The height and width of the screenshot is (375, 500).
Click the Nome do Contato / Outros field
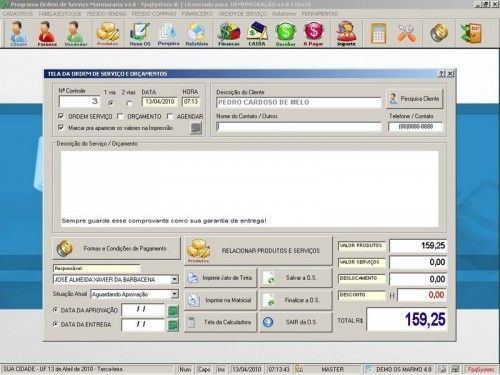(298, 127)
